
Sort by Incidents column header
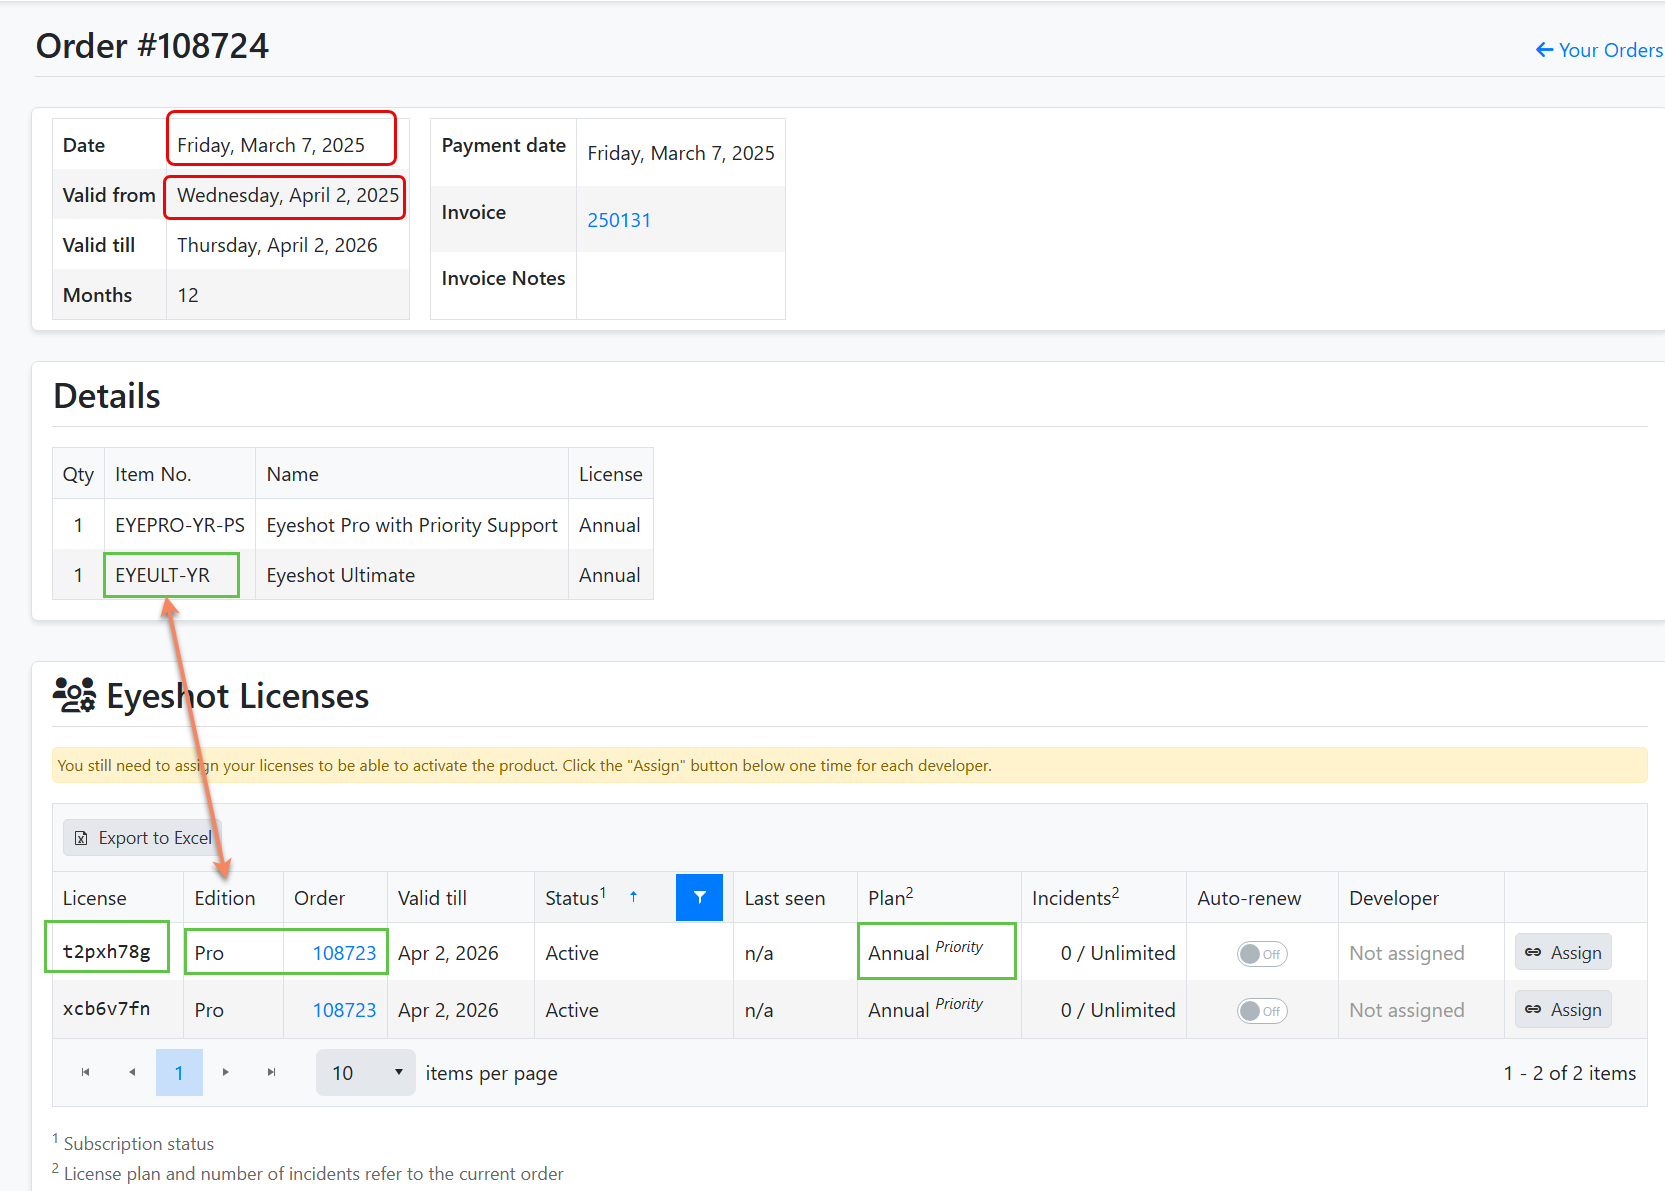click(x=1075, y=898)
